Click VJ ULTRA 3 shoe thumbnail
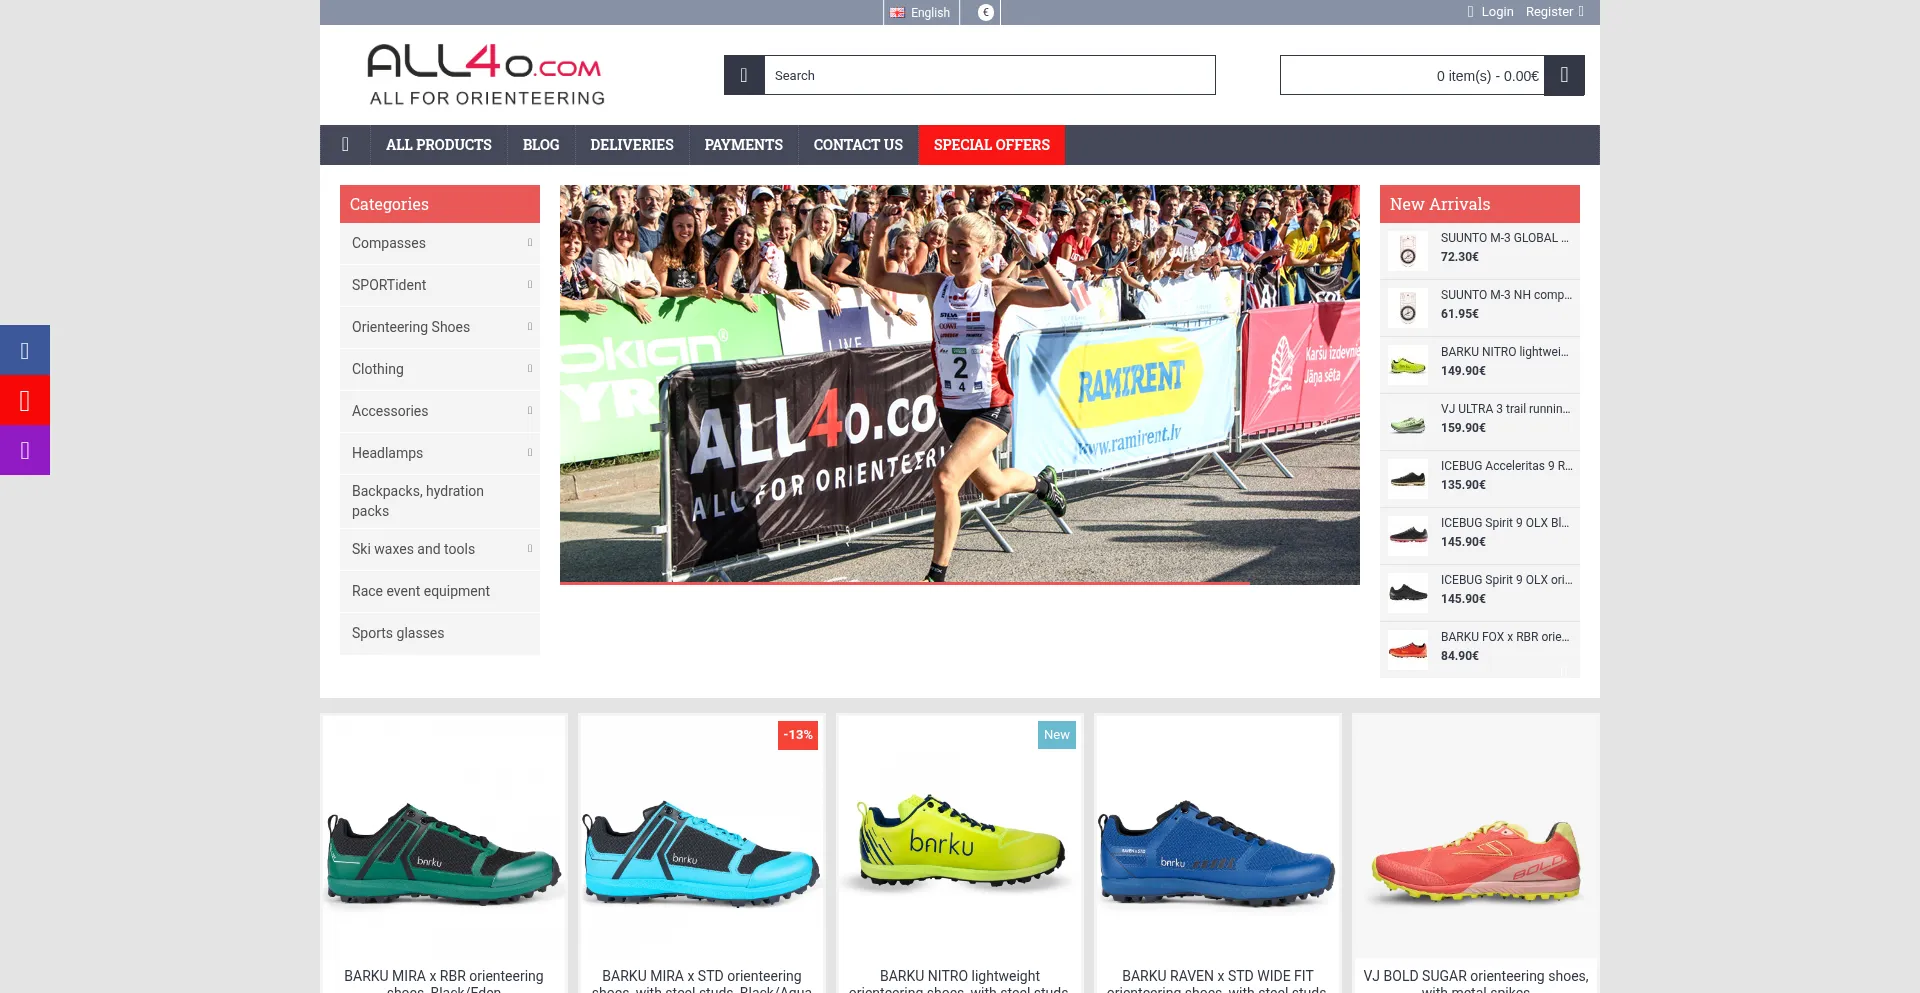Image resolution: width=1920 pixels, height=993 pixels. (1408, 421)
